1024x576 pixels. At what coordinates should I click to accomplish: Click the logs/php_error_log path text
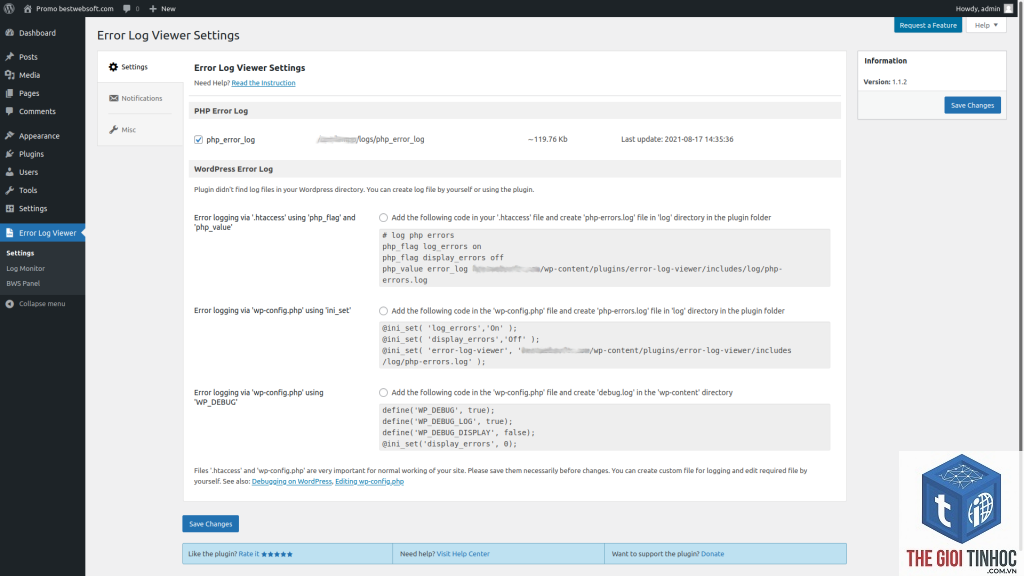371,139
